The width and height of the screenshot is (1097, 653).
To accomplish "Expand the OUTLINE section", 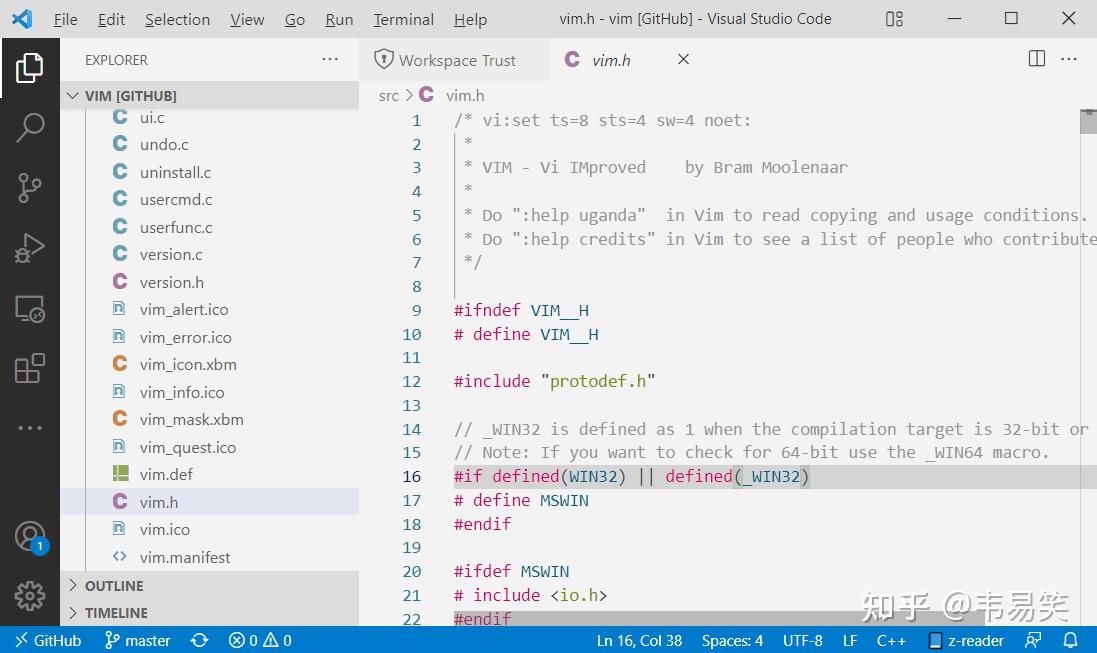I will coord(113,585).
